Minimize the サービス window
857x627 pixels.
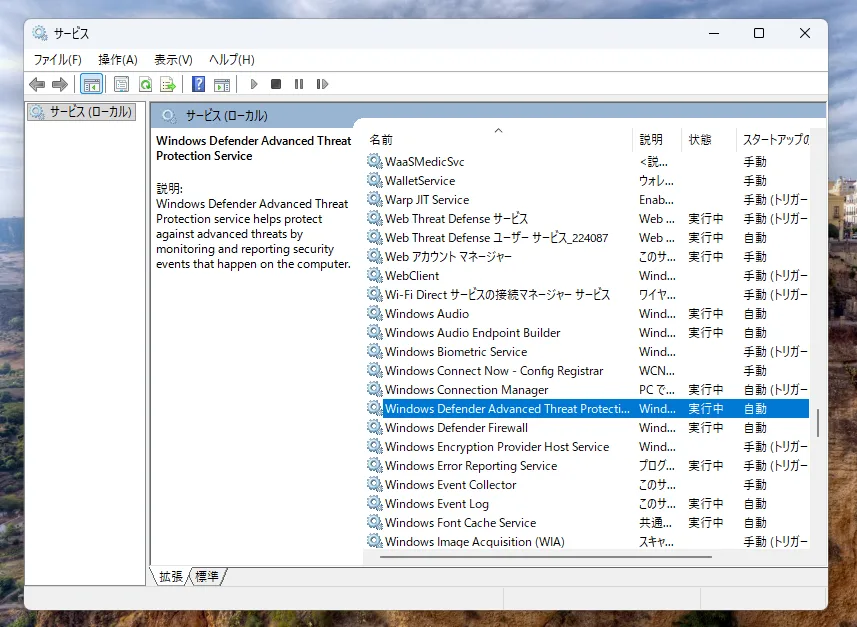[x=714, y=33]
